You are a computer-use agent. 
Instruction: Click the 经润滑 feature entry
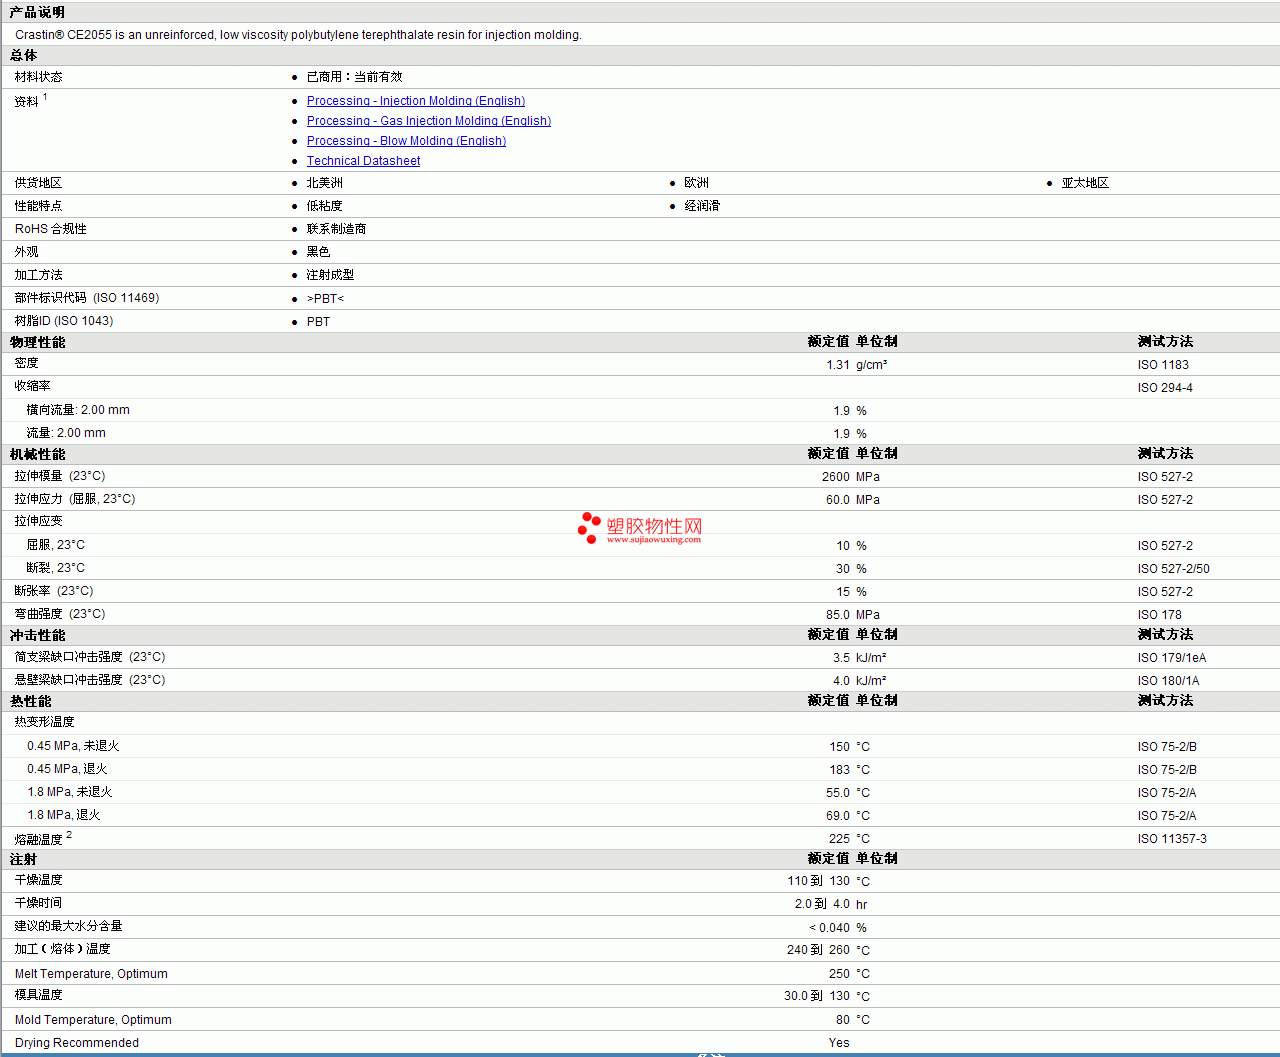point(702,206)
